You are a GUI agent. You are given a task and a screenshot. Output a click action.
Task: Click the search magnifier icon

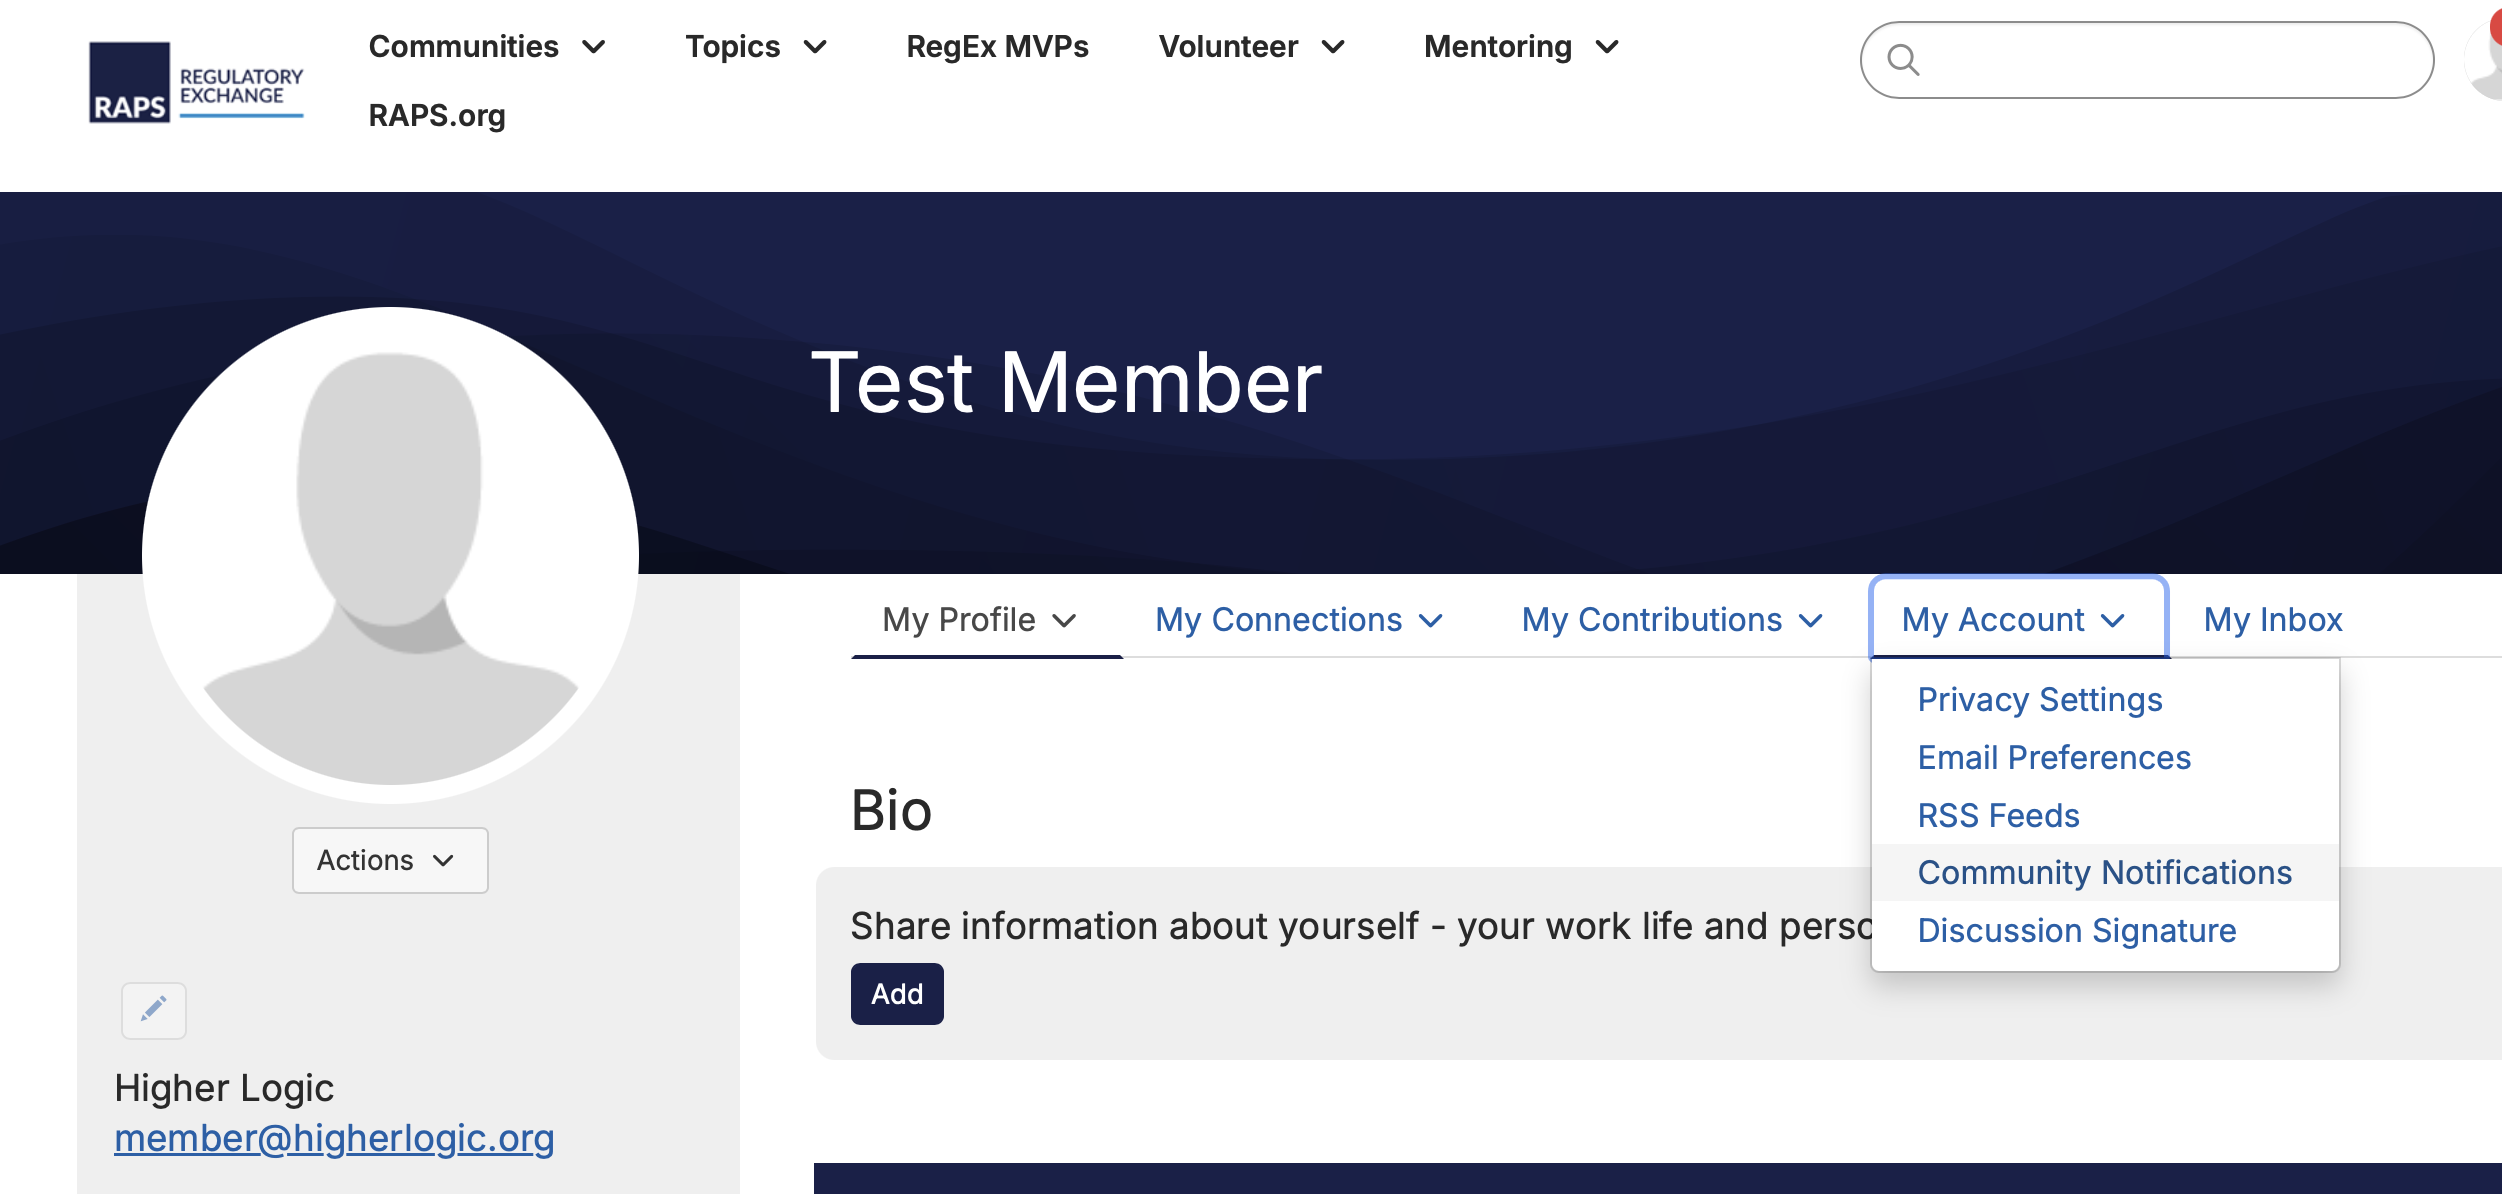[x=1902, y=60]
